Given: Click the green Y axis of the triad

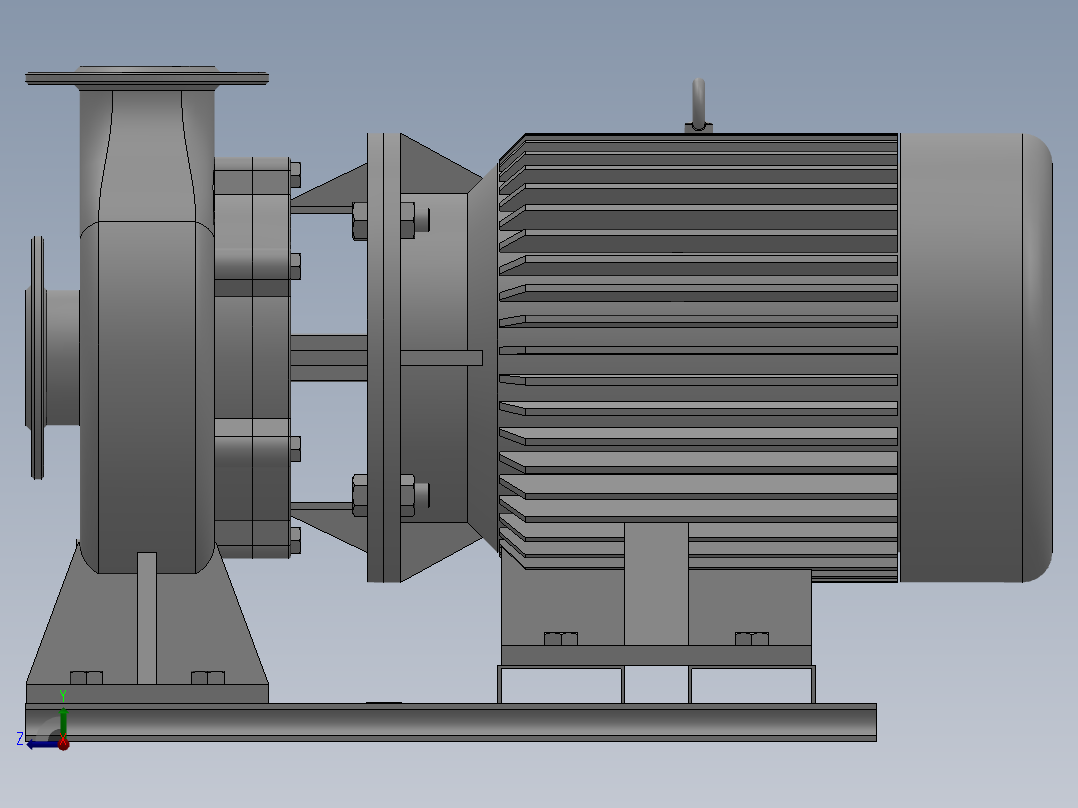Looking at the screenshot, I should coord(63,722).
